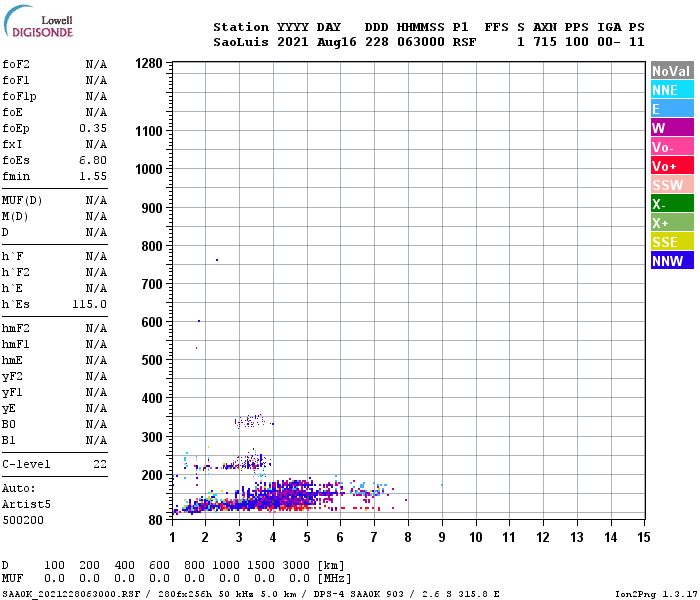Select the SSW salmon legend swatch

(x=672, y=185)
